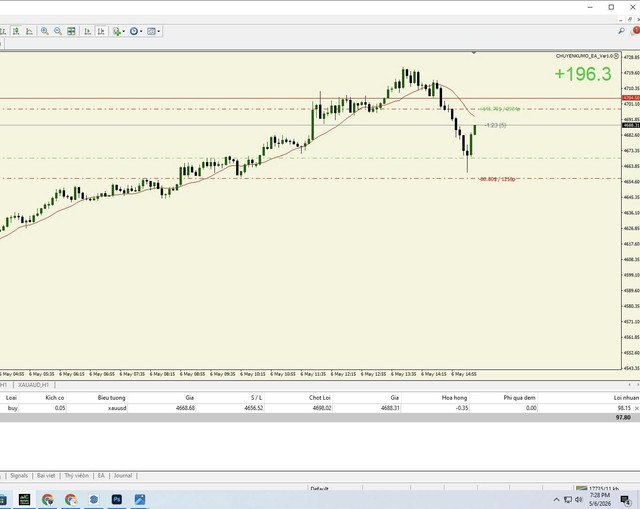
Task: Click the zoom in magnifier icon
Action: [45, 31]
